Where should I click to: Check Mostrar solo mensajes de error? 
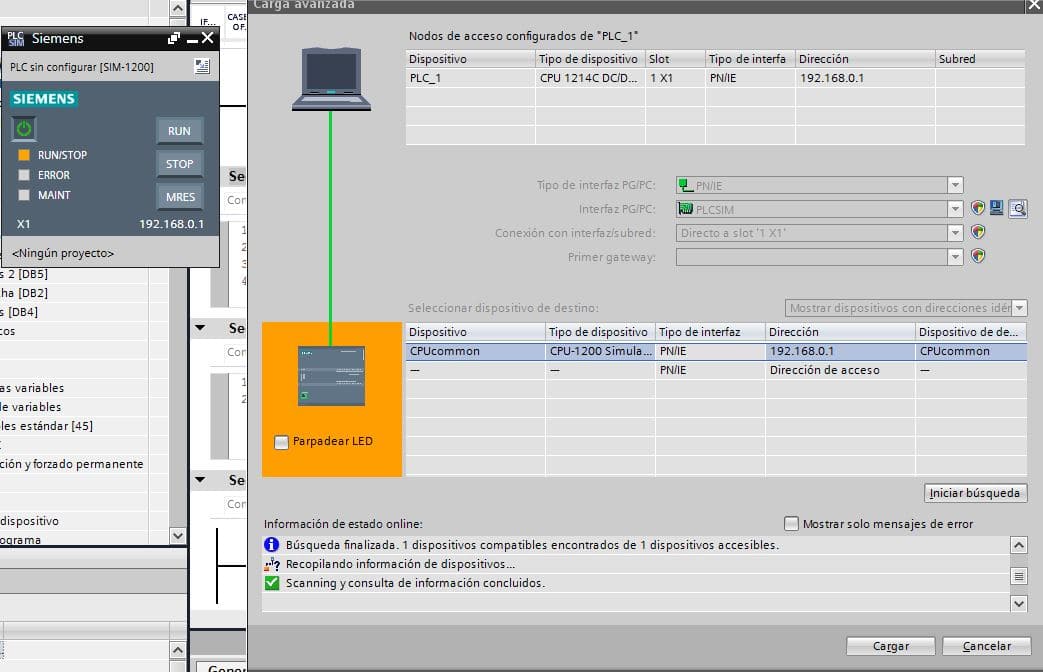(791, 524)
